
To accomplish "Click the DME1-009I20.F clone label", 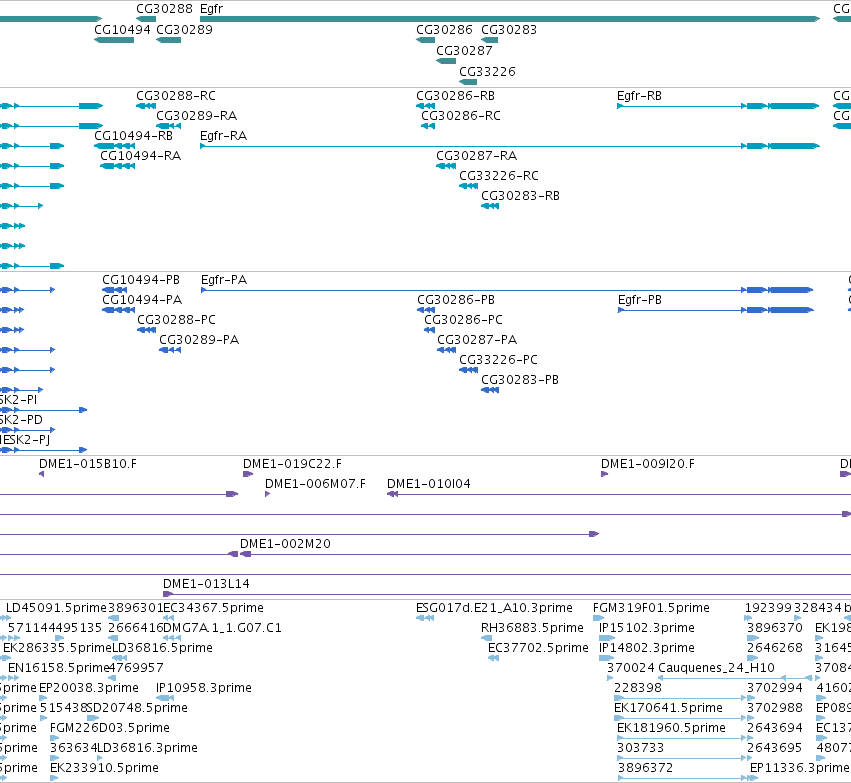I will pos(647,464).
